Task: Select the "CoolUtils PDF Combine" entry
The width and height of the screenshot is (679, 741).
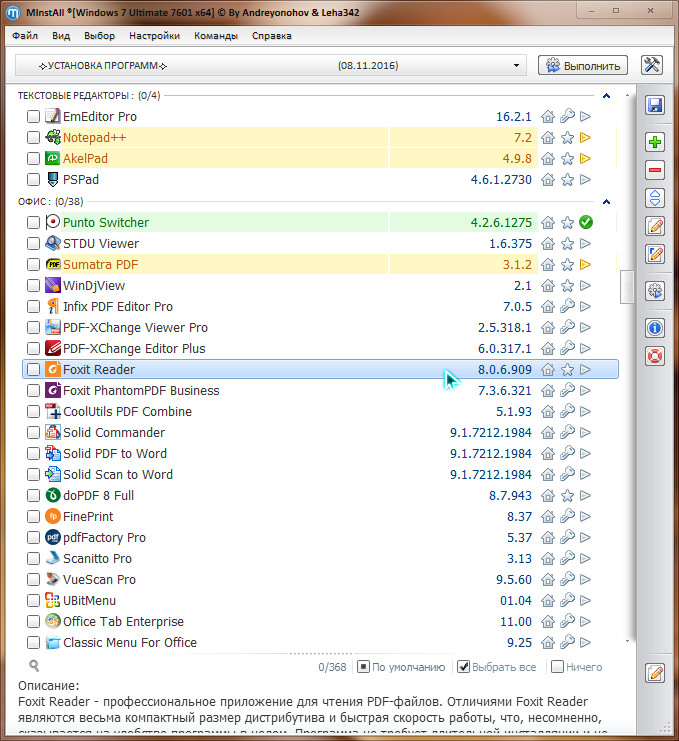Action: [320, 412]
